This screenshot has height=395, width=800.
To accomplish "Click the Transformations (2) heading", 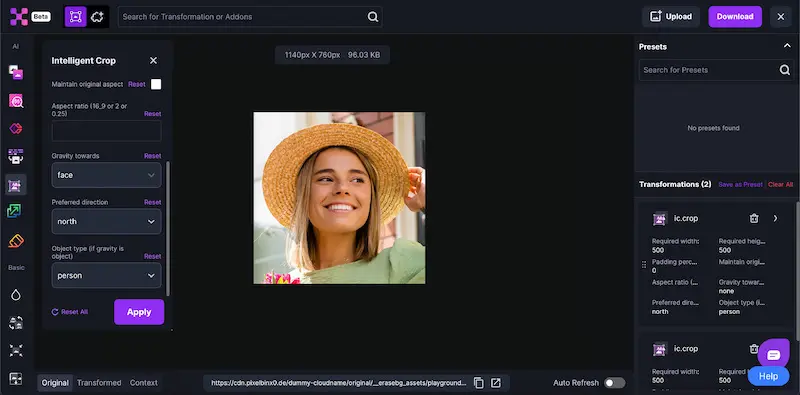I will [675, 184].
